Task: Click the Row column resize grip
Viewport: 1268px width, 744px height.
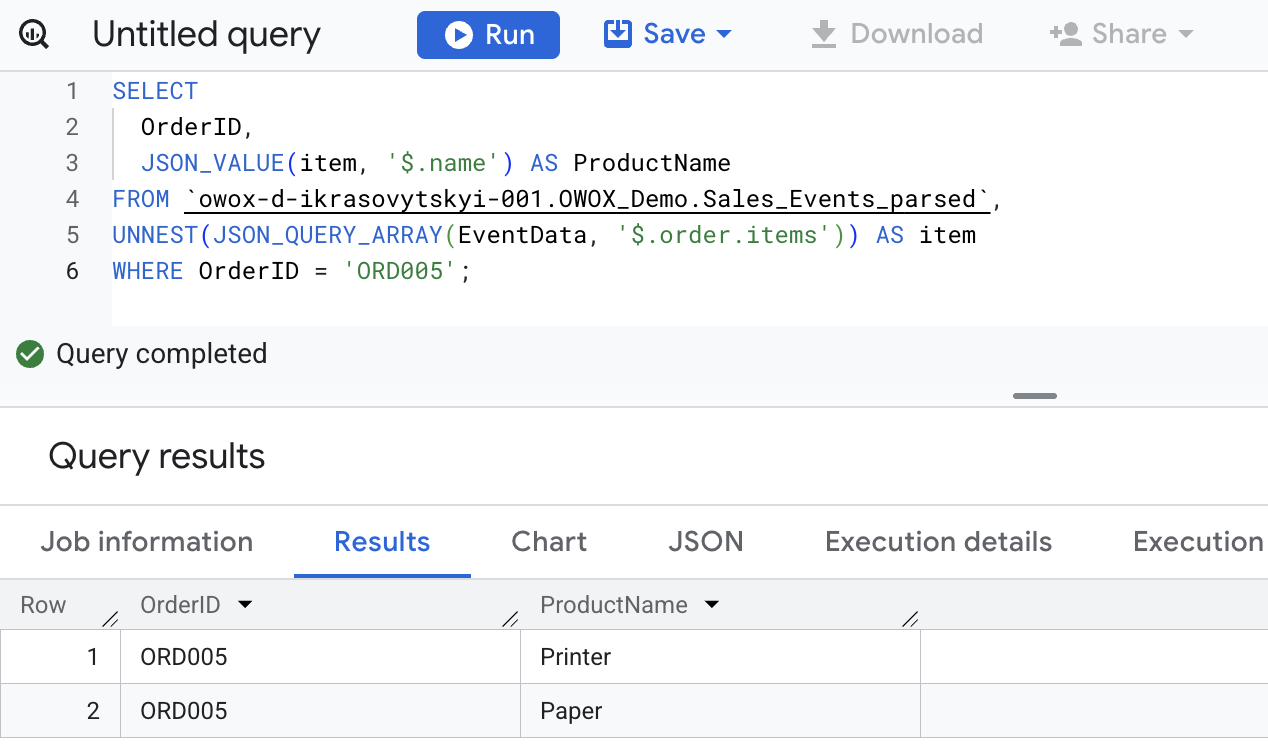Action: click(110, 619)
